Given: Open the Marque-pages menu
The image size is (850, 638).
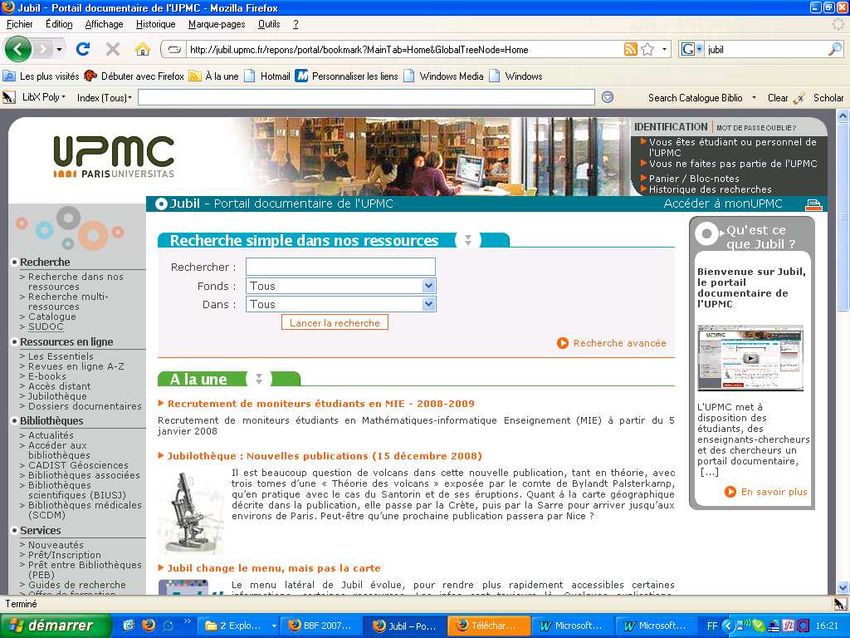Looking at the screenshot, I should [216, 24].
